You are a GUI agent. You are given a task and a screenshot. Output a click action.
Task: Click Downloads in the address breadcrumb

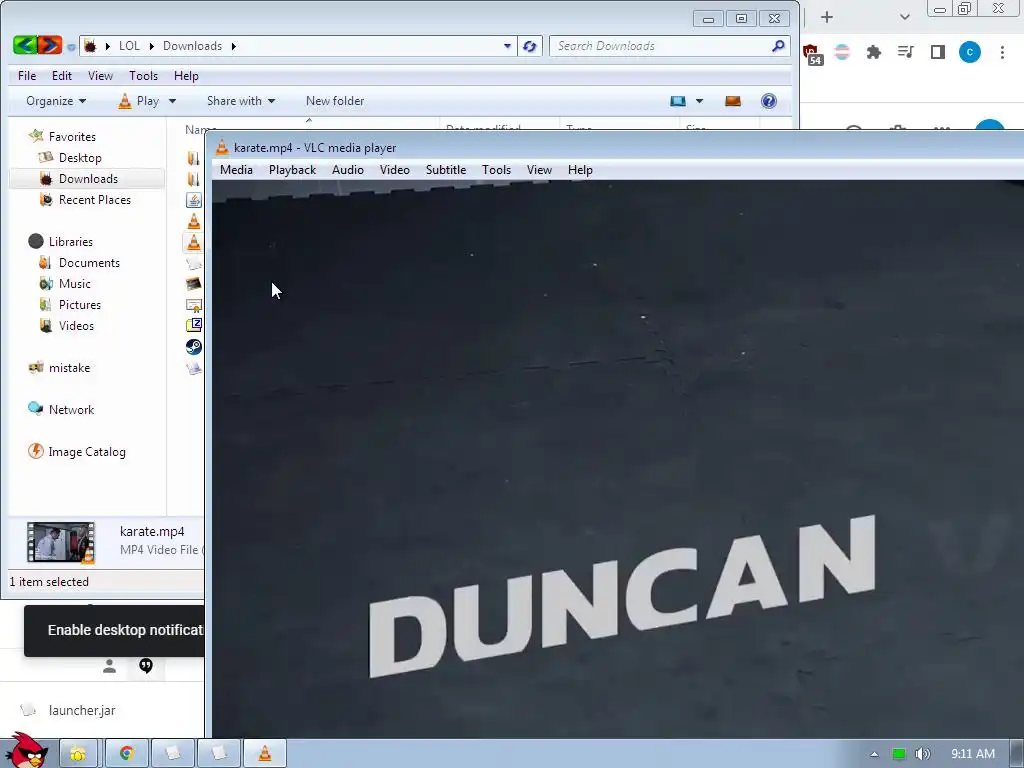(x=192, y=46)
